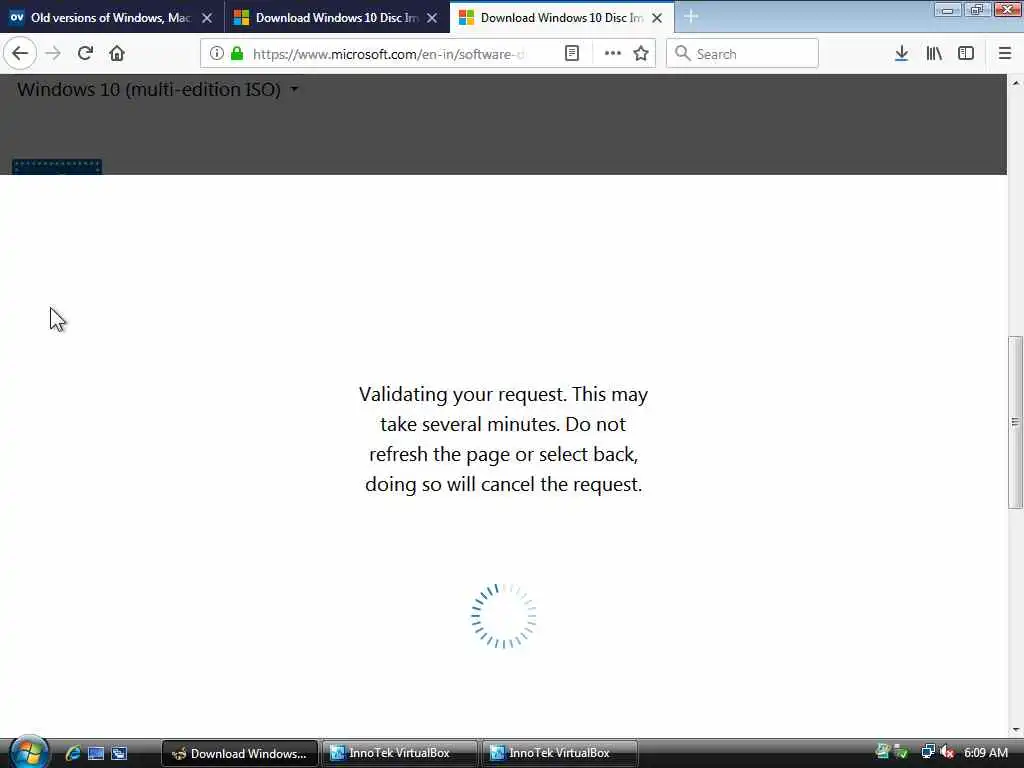Go back to the previous page
Viewport: 1024px width, 768px height.
coord(20,54)
